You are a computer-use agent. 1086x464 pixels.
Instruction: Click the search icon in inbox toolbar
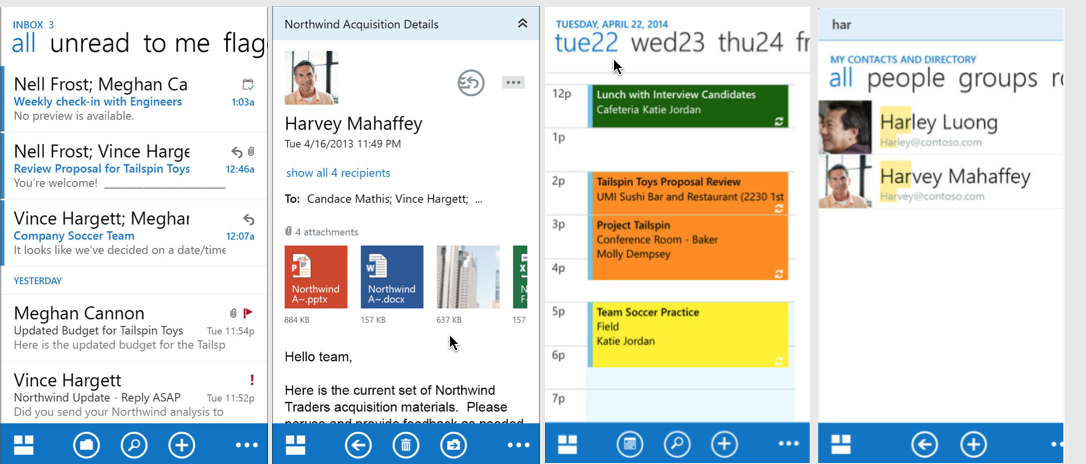(x=134, y=445)
